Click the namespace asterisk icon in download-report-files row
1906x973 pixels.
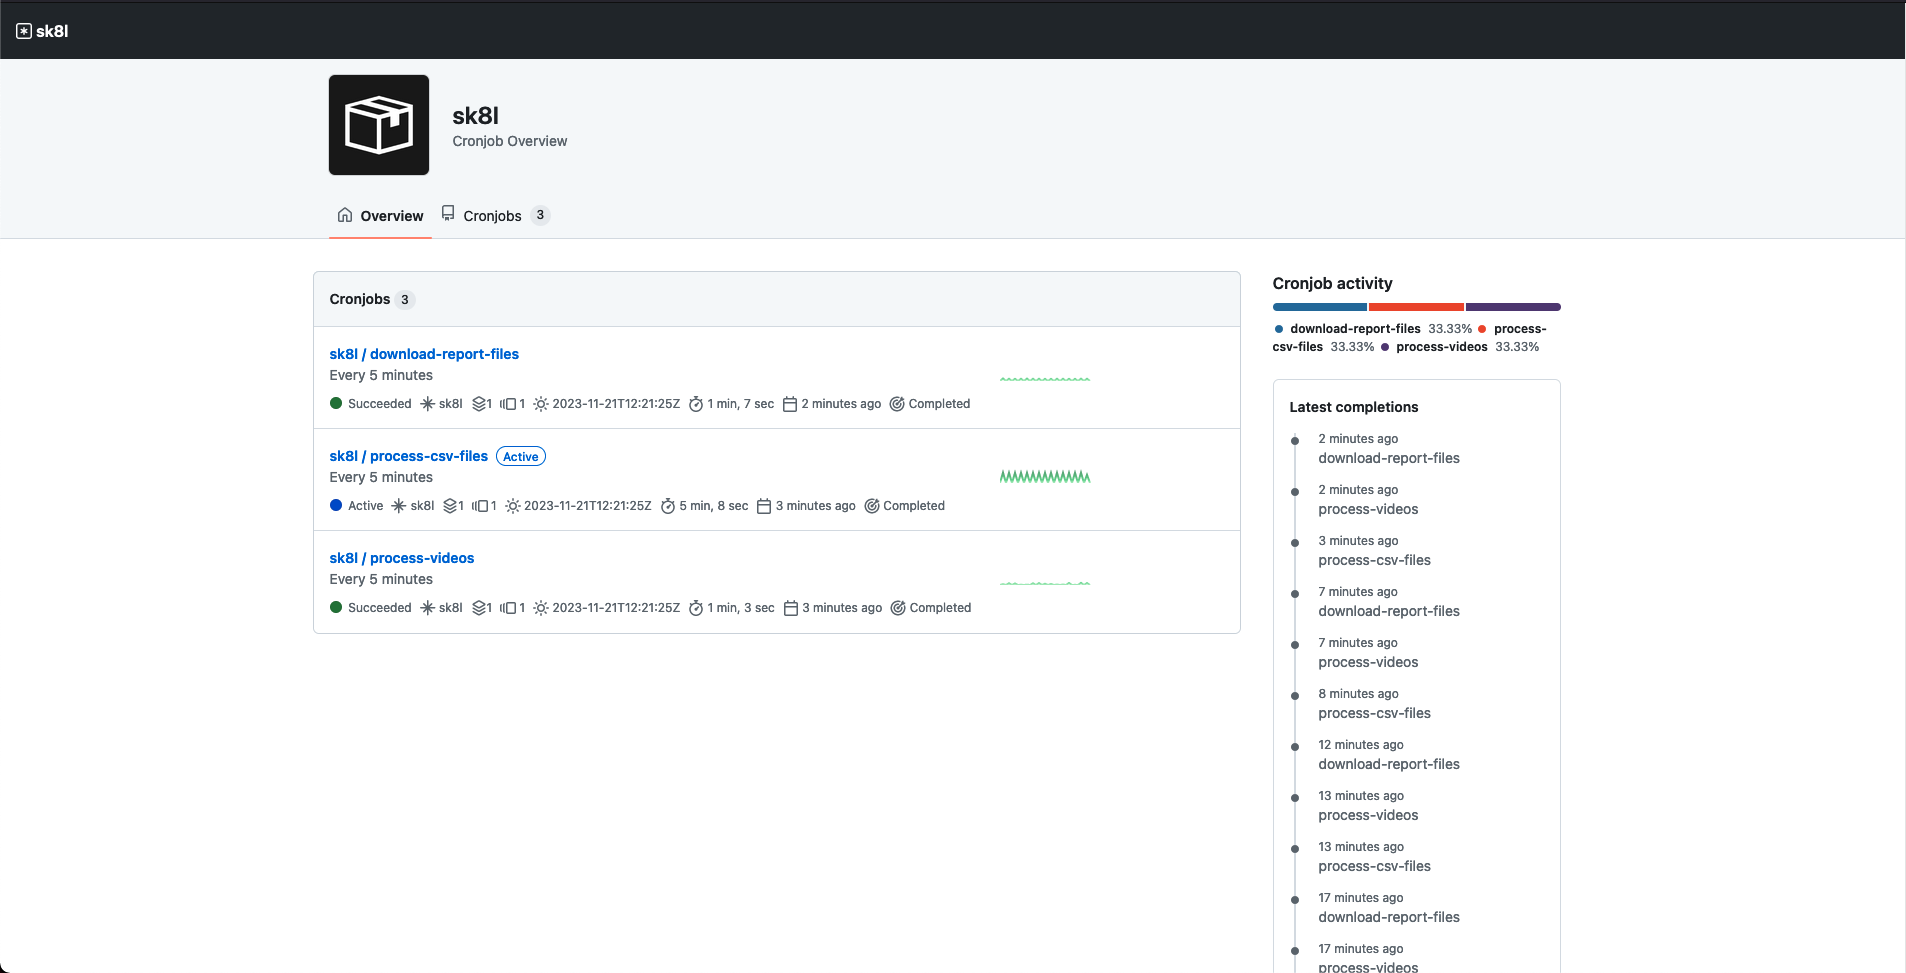point(427,404)
